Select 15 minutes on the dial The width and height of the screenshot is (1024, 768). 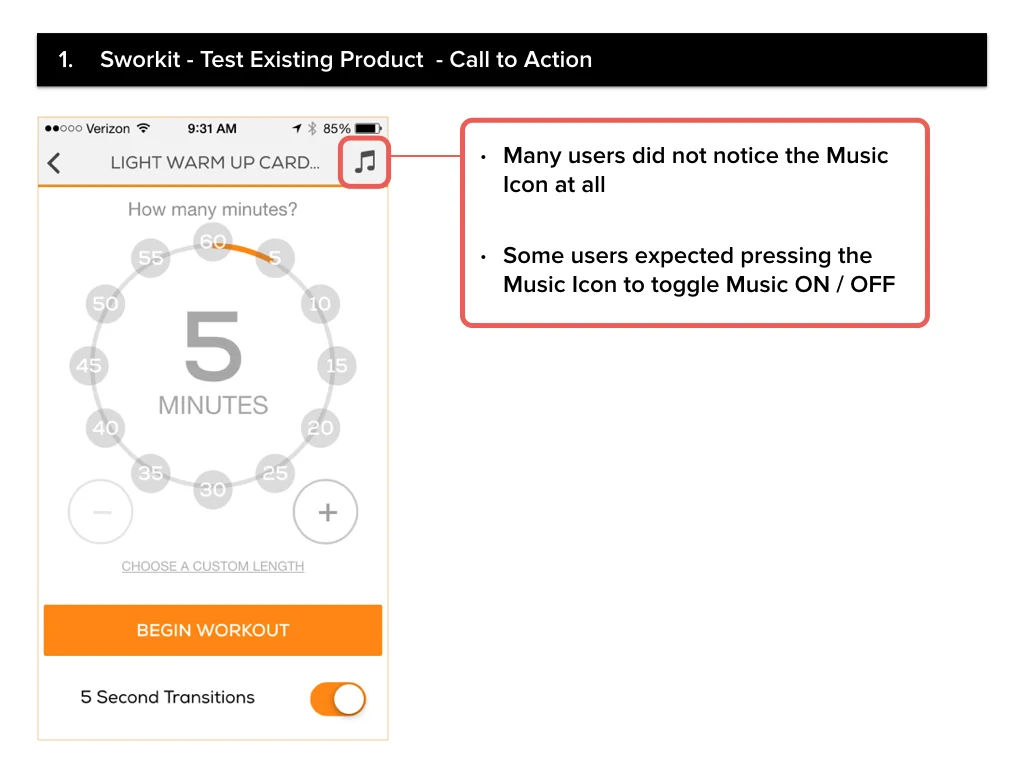point(337,366)
